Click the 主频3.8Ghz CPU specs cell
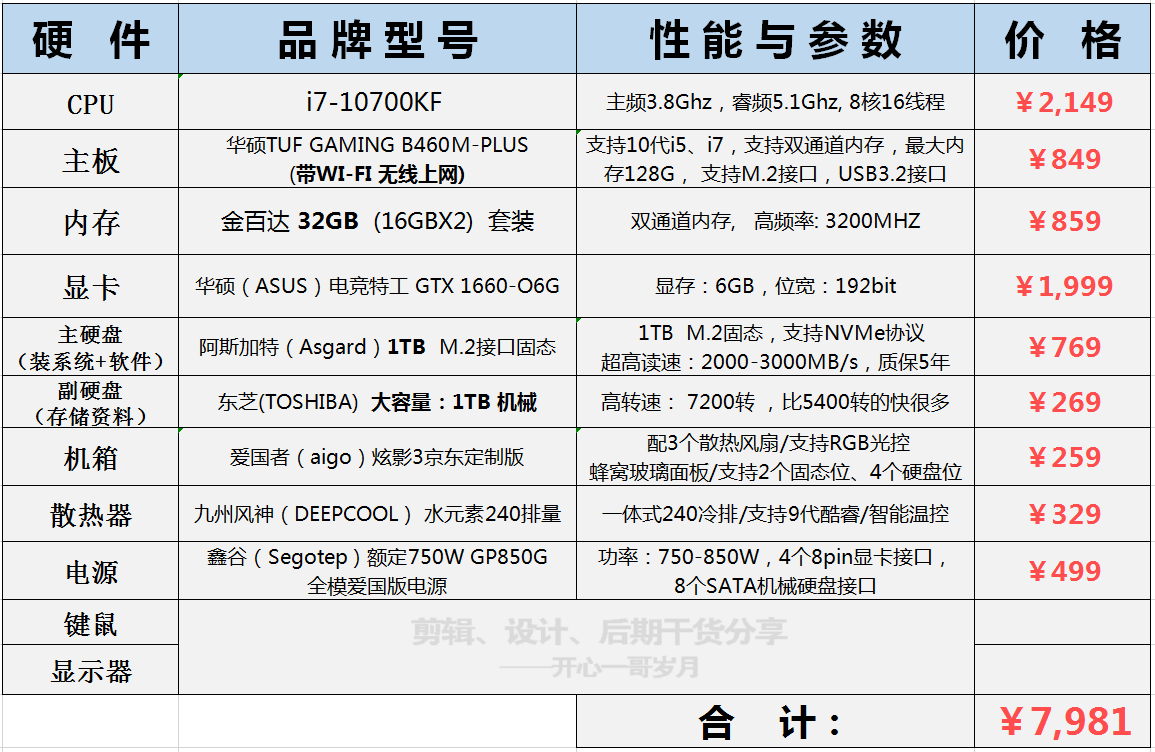Viewport: 1155px width, 752px height. [x=775, y=102]
